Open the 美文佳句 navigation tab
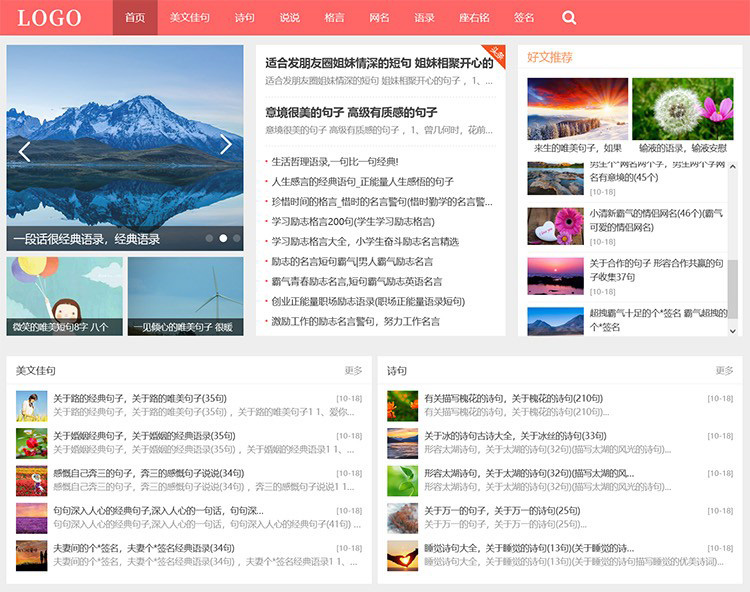This screenshot has height=592, width=750. click(x=189, y=18)
